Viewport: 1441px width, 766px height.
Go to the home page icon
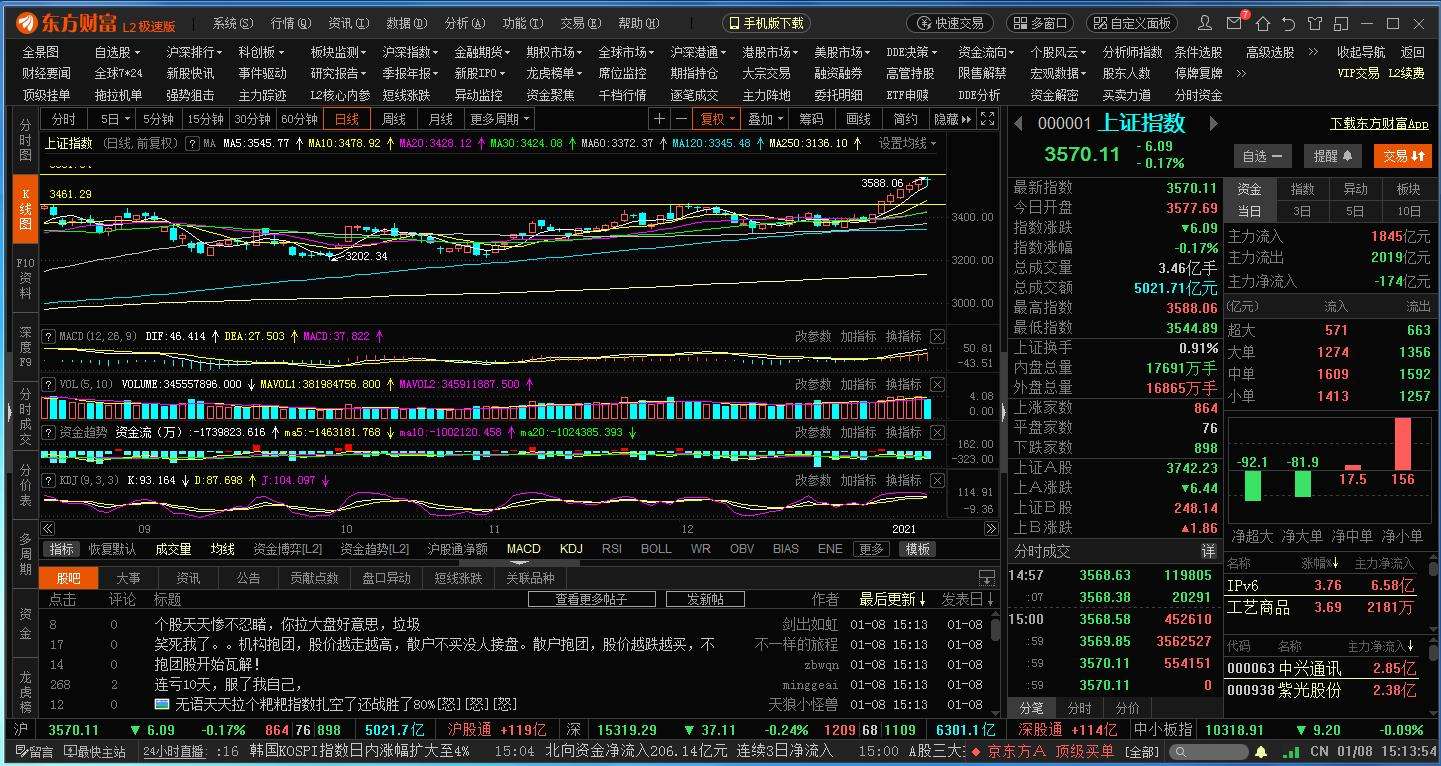[x=1263, y=23]
